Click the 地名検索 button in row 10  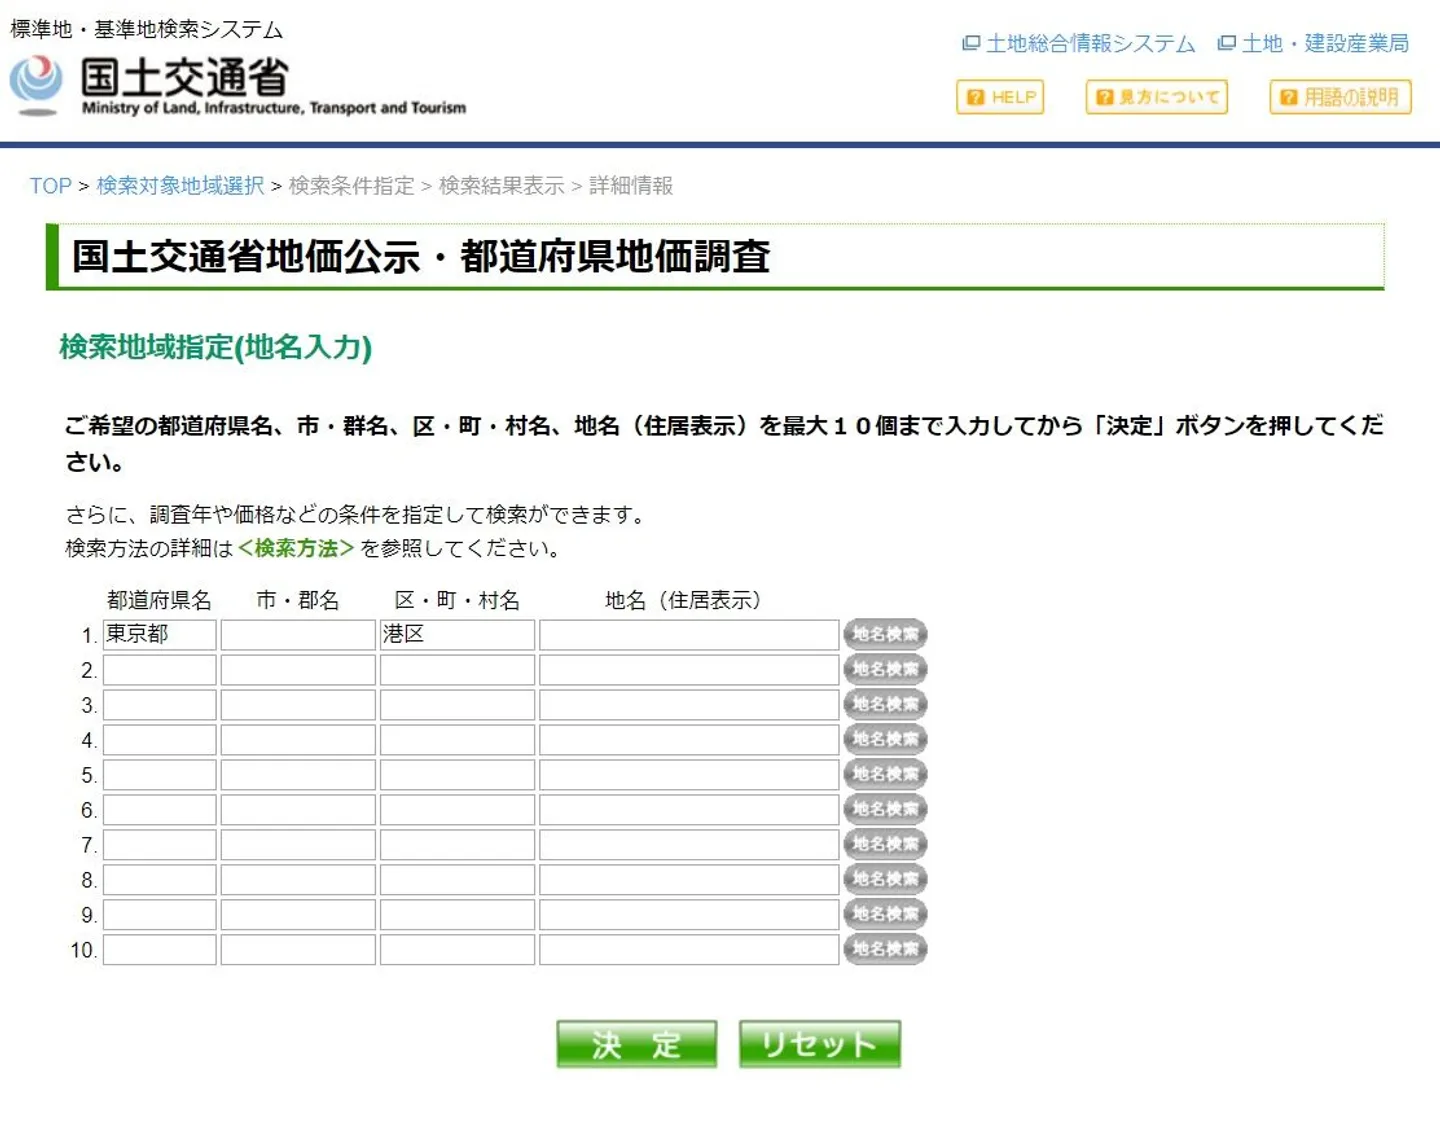point(885,949)
